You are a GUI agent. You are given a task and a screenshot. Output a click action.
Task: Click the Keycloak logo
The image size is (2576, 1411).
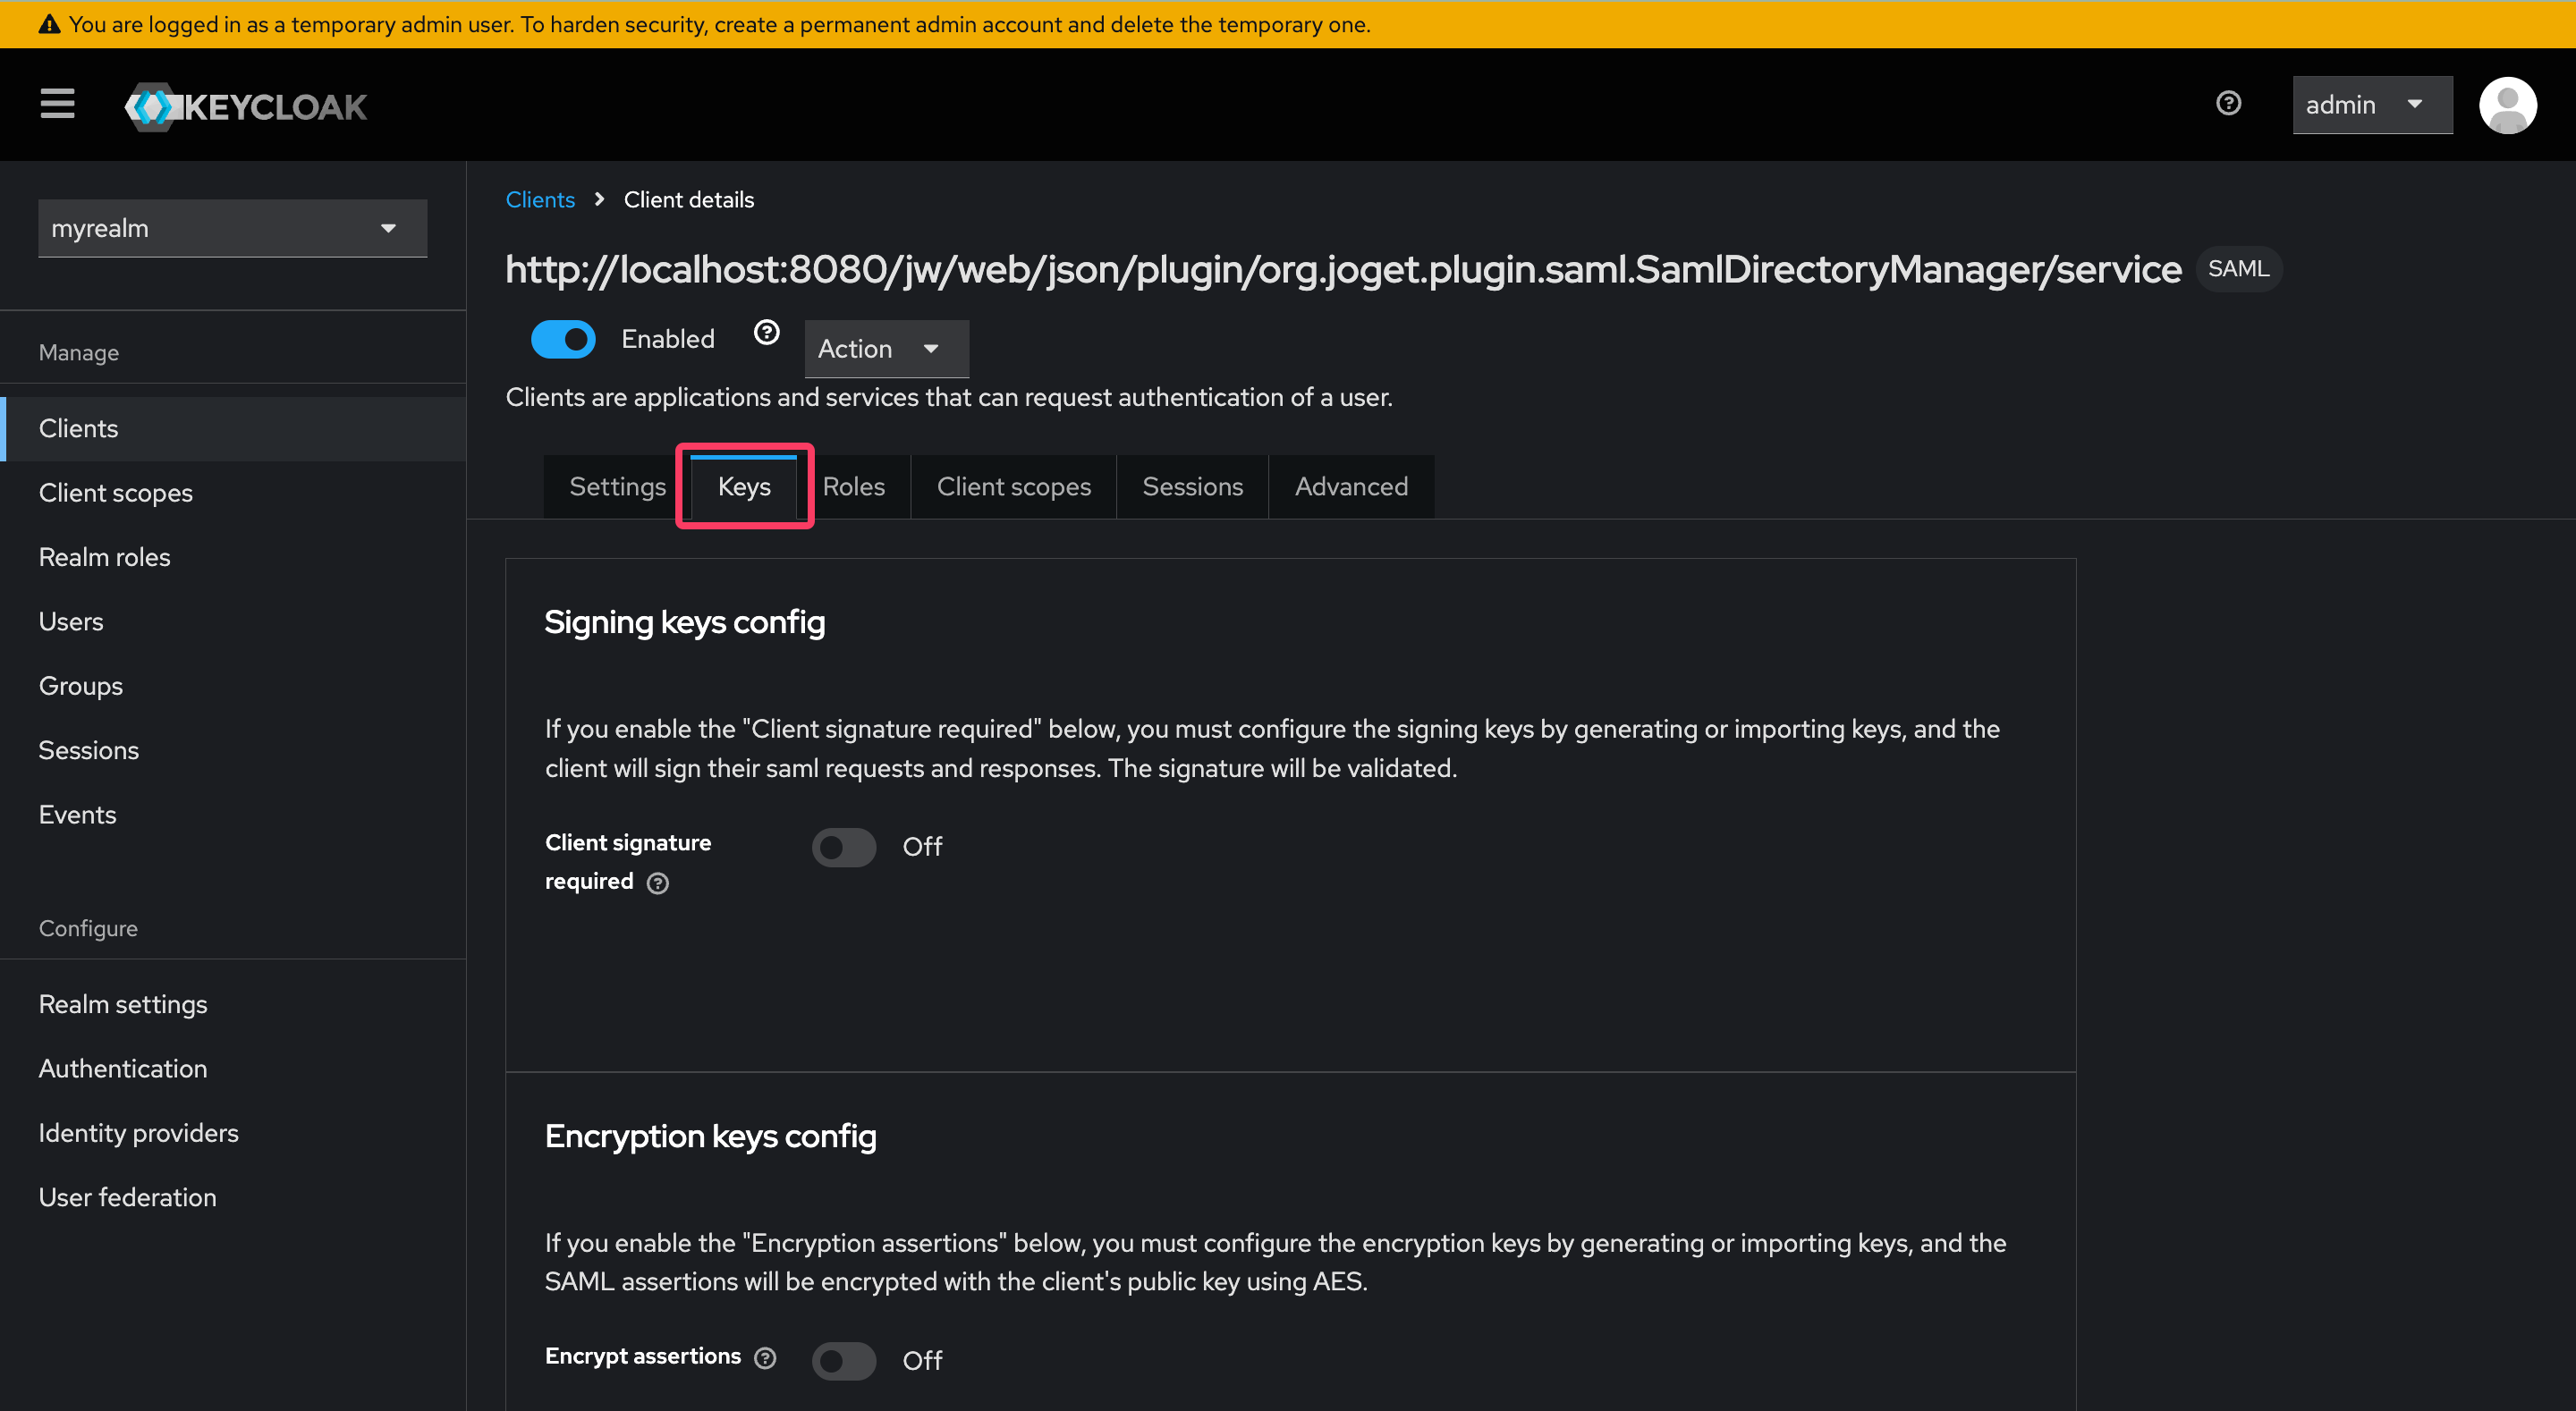click(246, 106)
